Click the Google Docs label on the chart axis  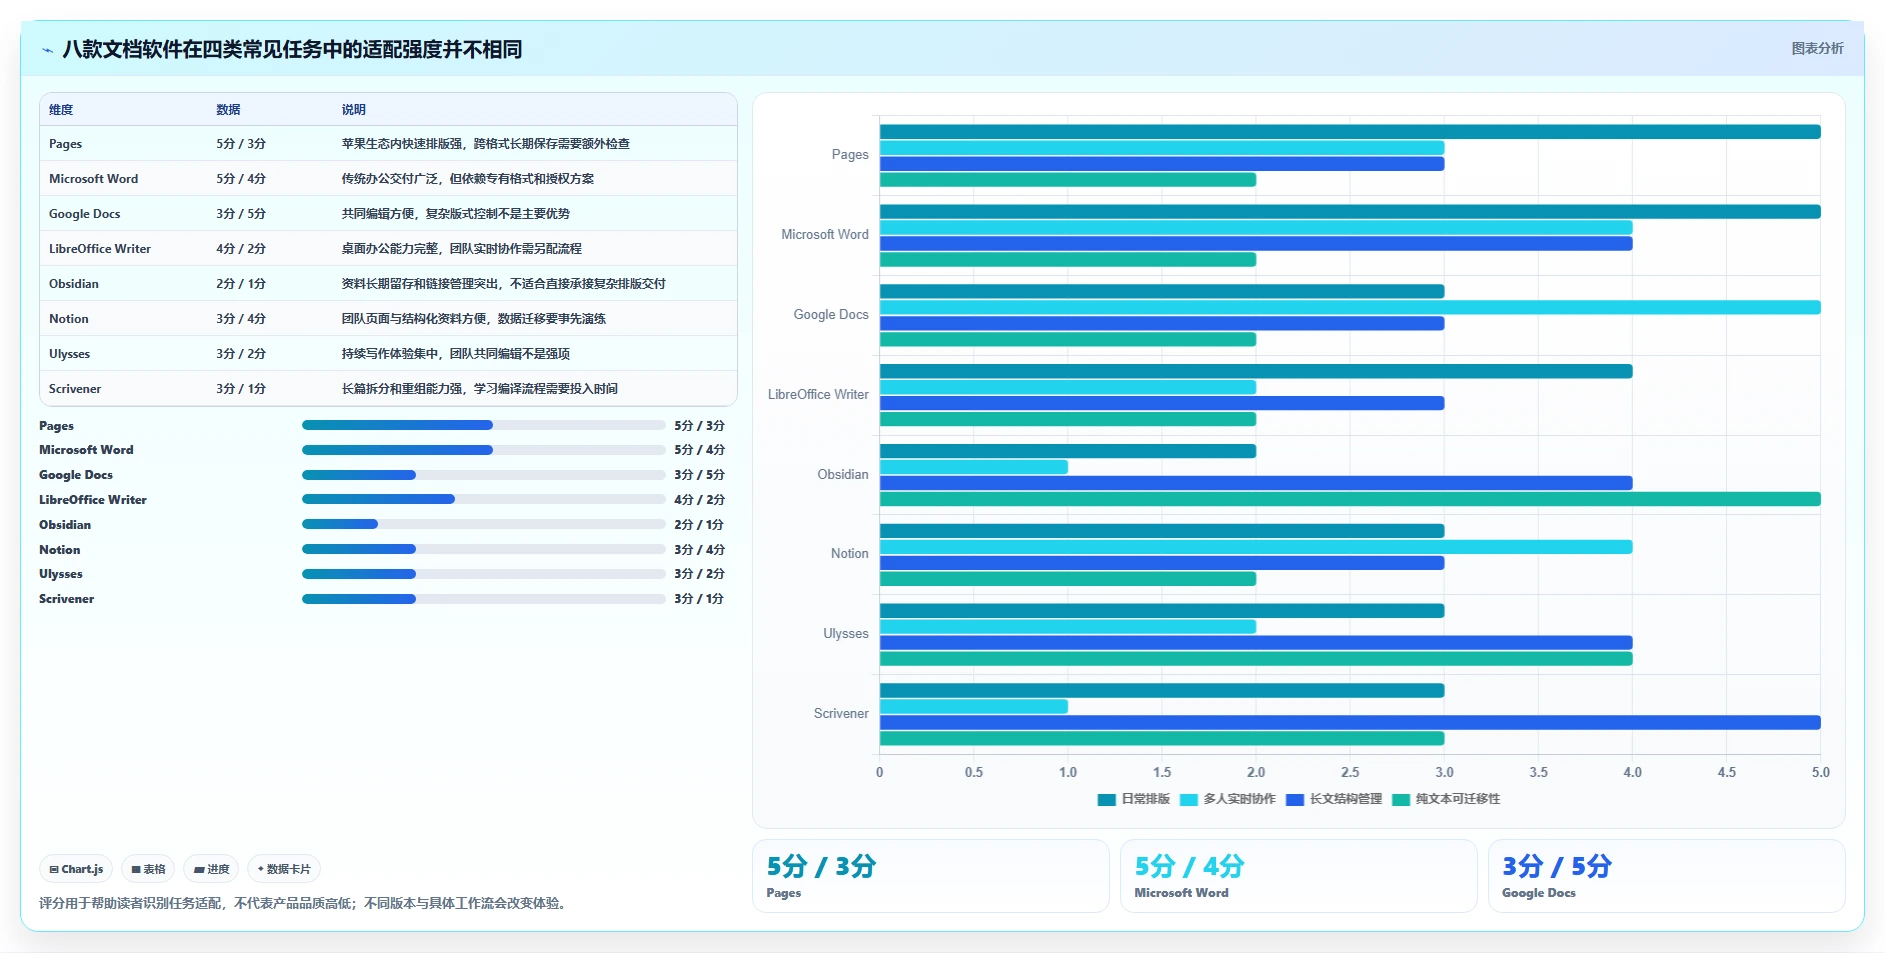831,315
